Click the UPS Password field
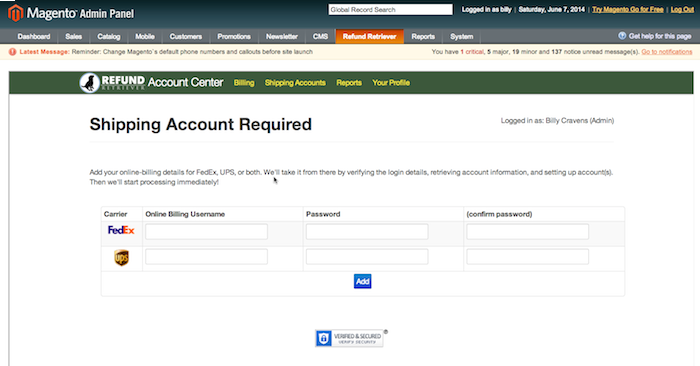 pos(367,257)
